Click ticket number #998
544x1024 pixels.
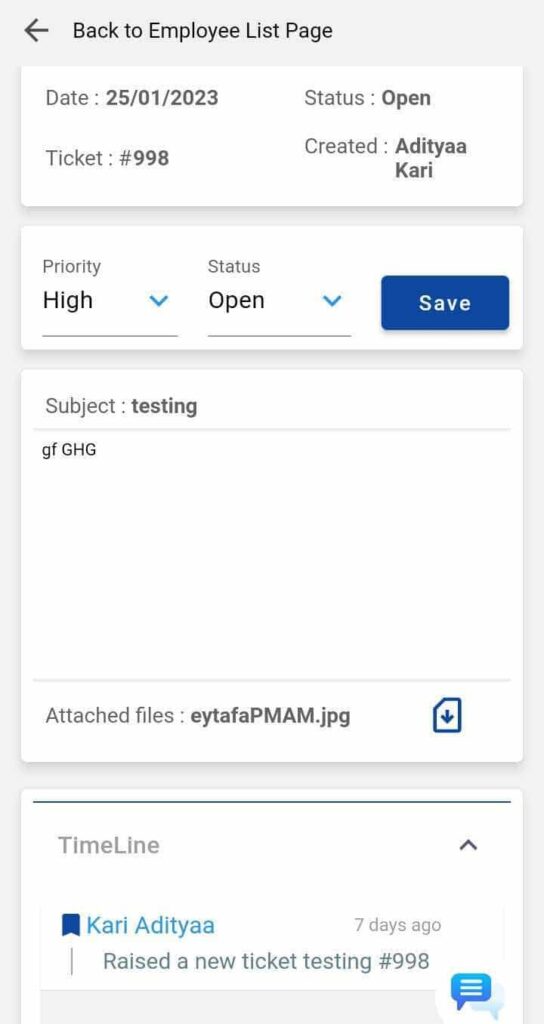144,158
